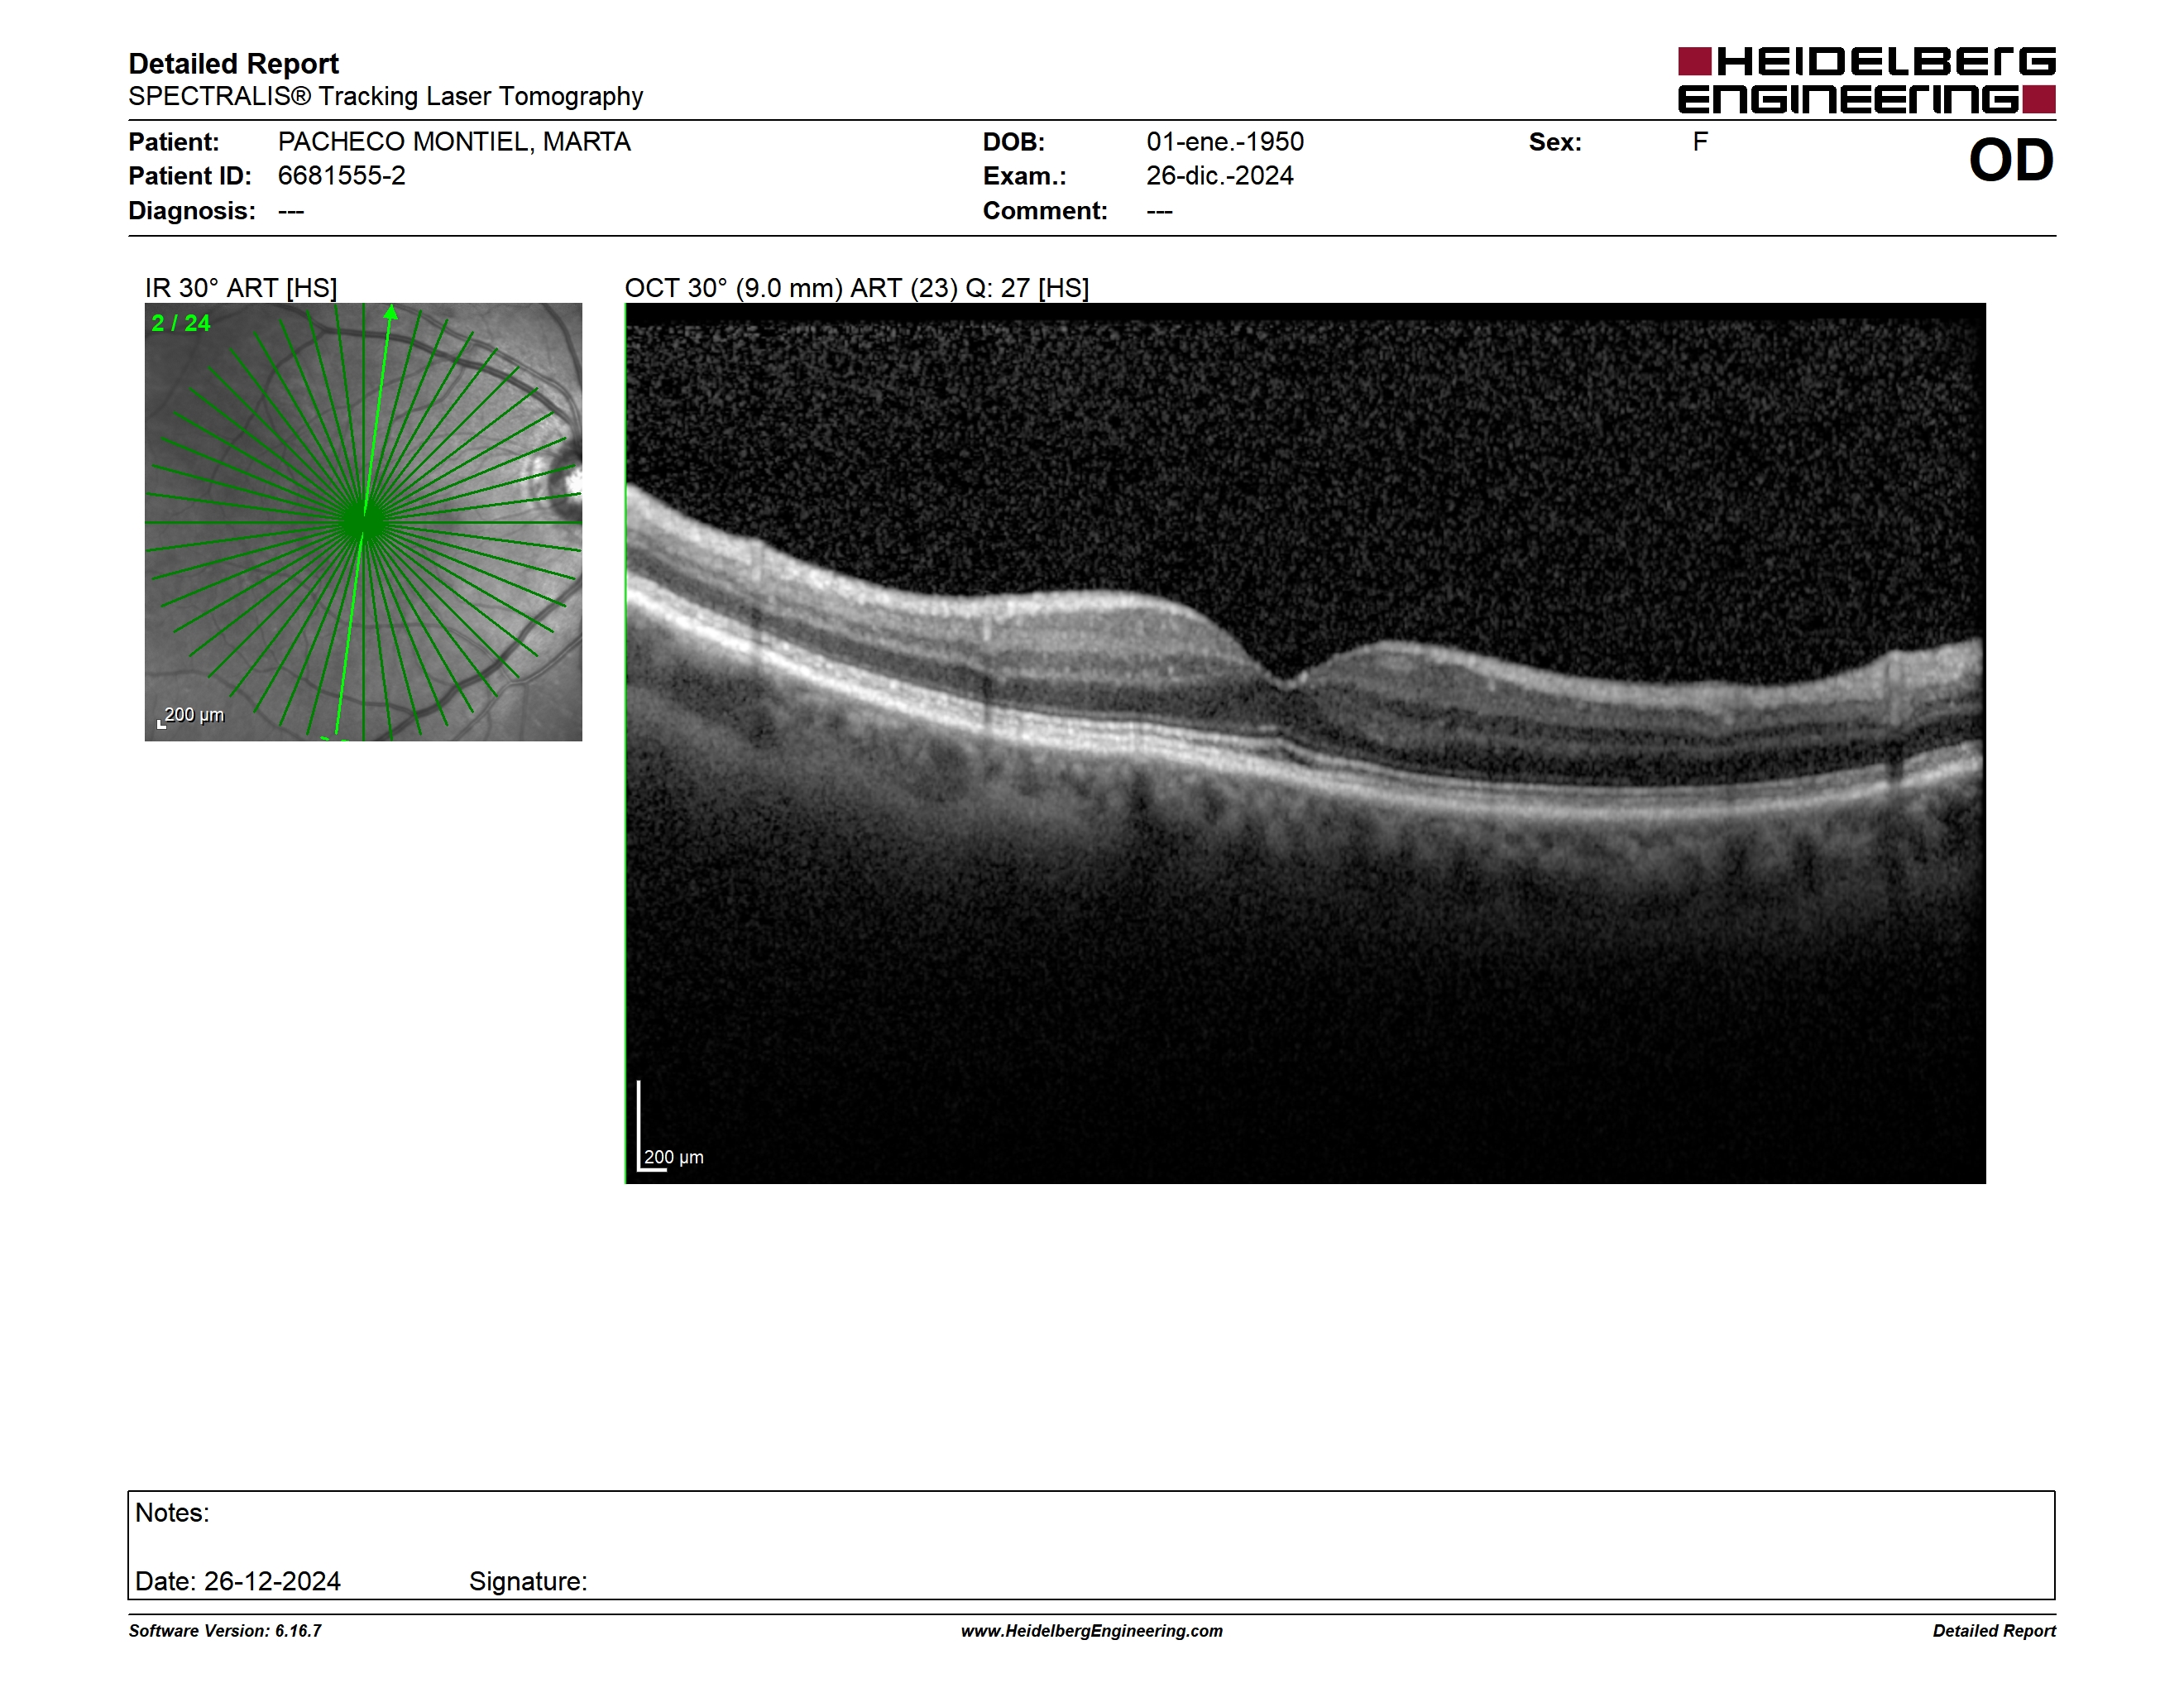The height and width of the screenshot is (1688, 2184).
Task: Click the Date: 26-12-2024 text
Action: click(x=238, y=1581)
